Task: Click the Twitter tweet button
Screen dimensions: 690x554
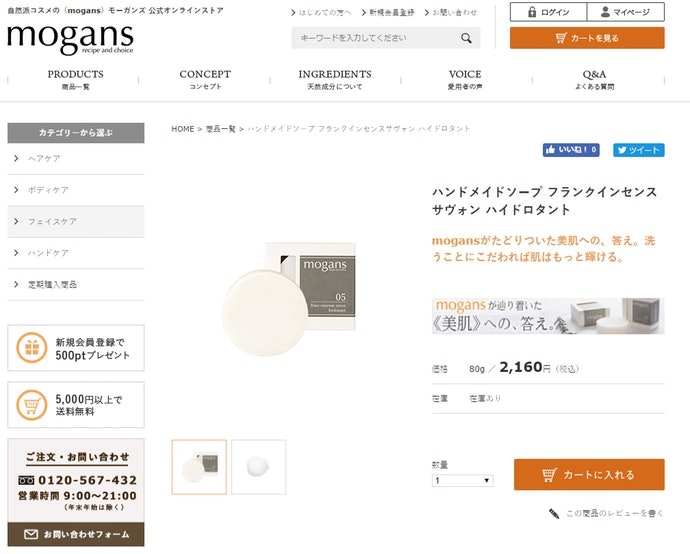Action: 638,150
